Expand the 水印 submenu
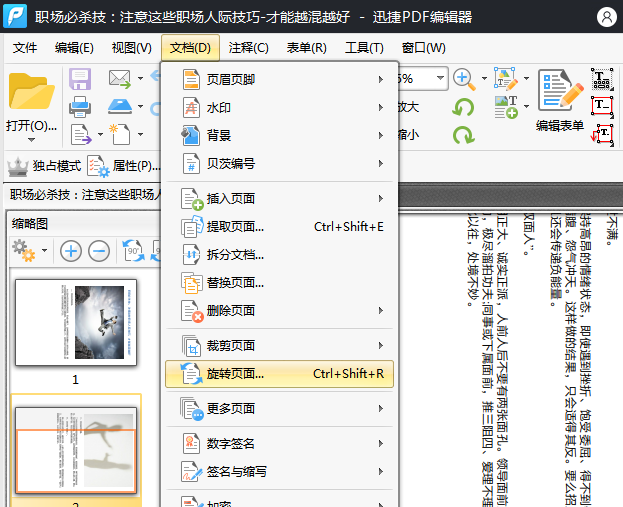This screenshot has width=623, height=507. [x=279, y=108]
